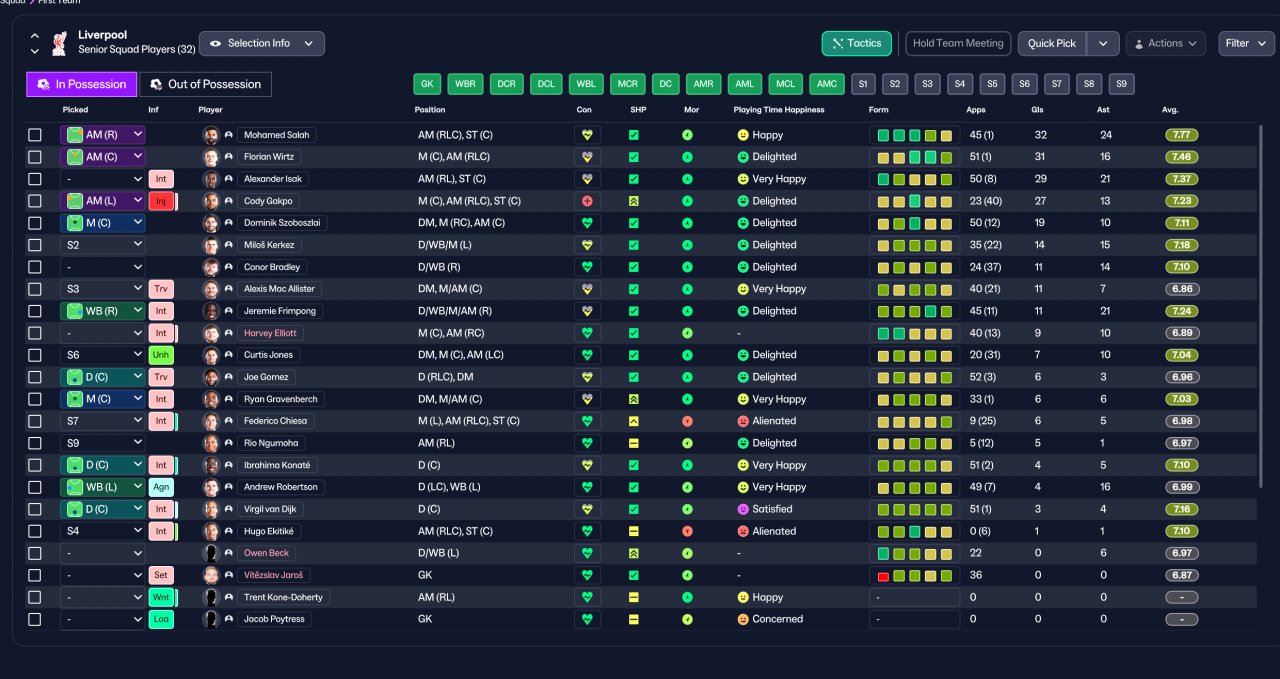Tick the checkbox for Florian Wirtz
The height and width of the screenshot is (679, 1280).
35,157
